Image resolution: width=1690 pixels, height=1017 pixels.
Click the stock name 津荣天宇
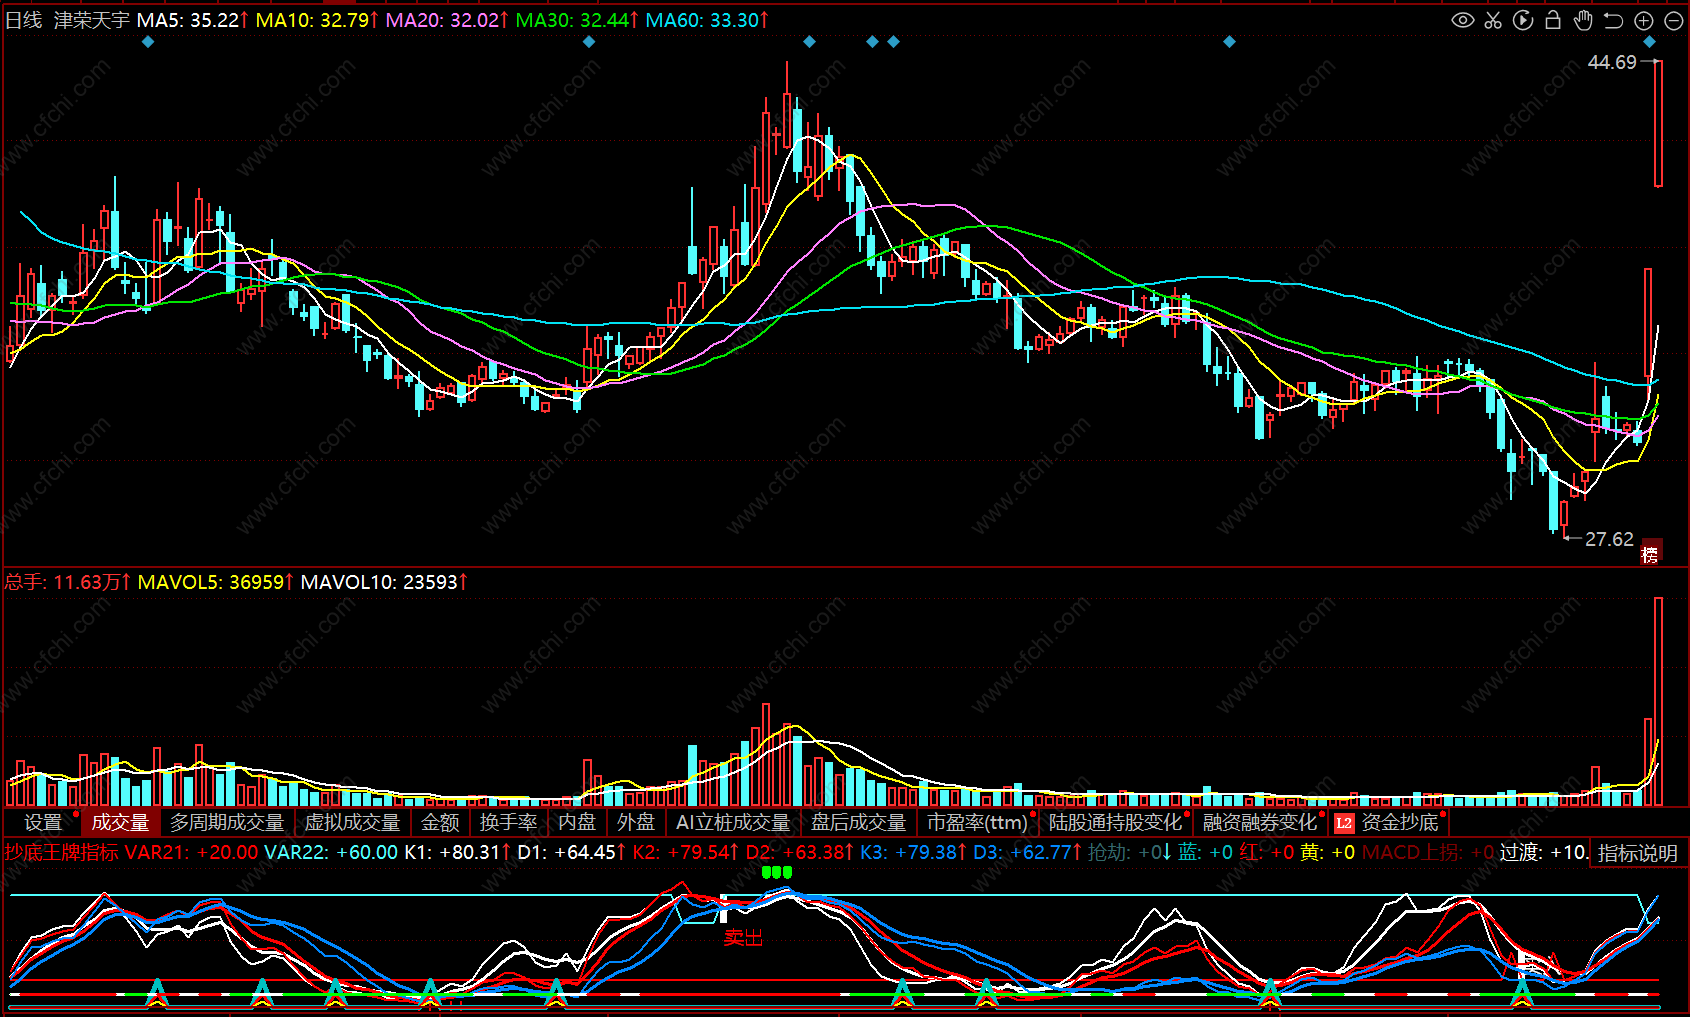[91, 20]
